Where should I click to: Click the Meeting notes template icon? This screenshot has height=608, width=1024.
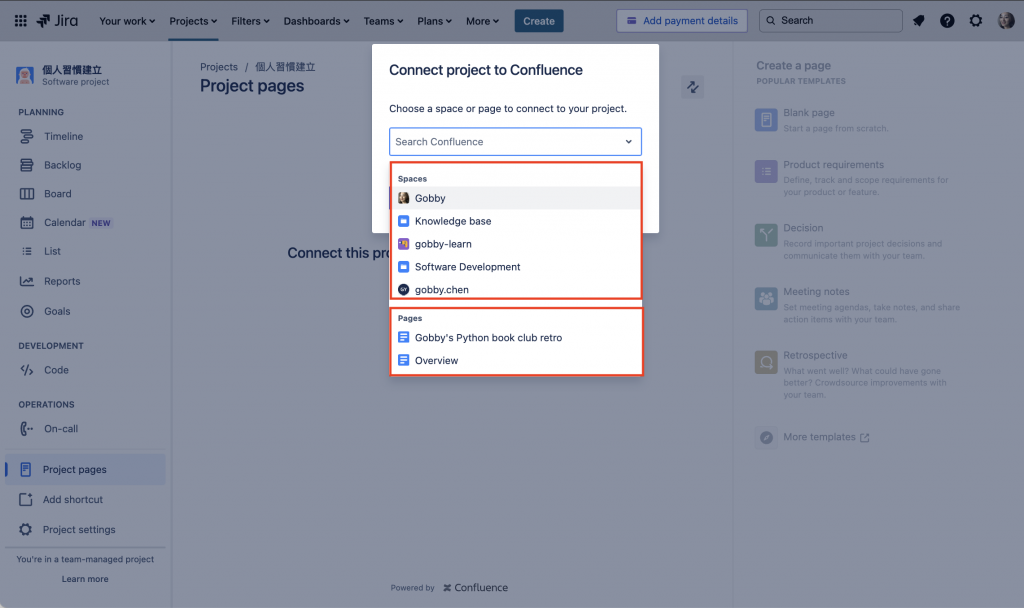click(x=766, y=298)
